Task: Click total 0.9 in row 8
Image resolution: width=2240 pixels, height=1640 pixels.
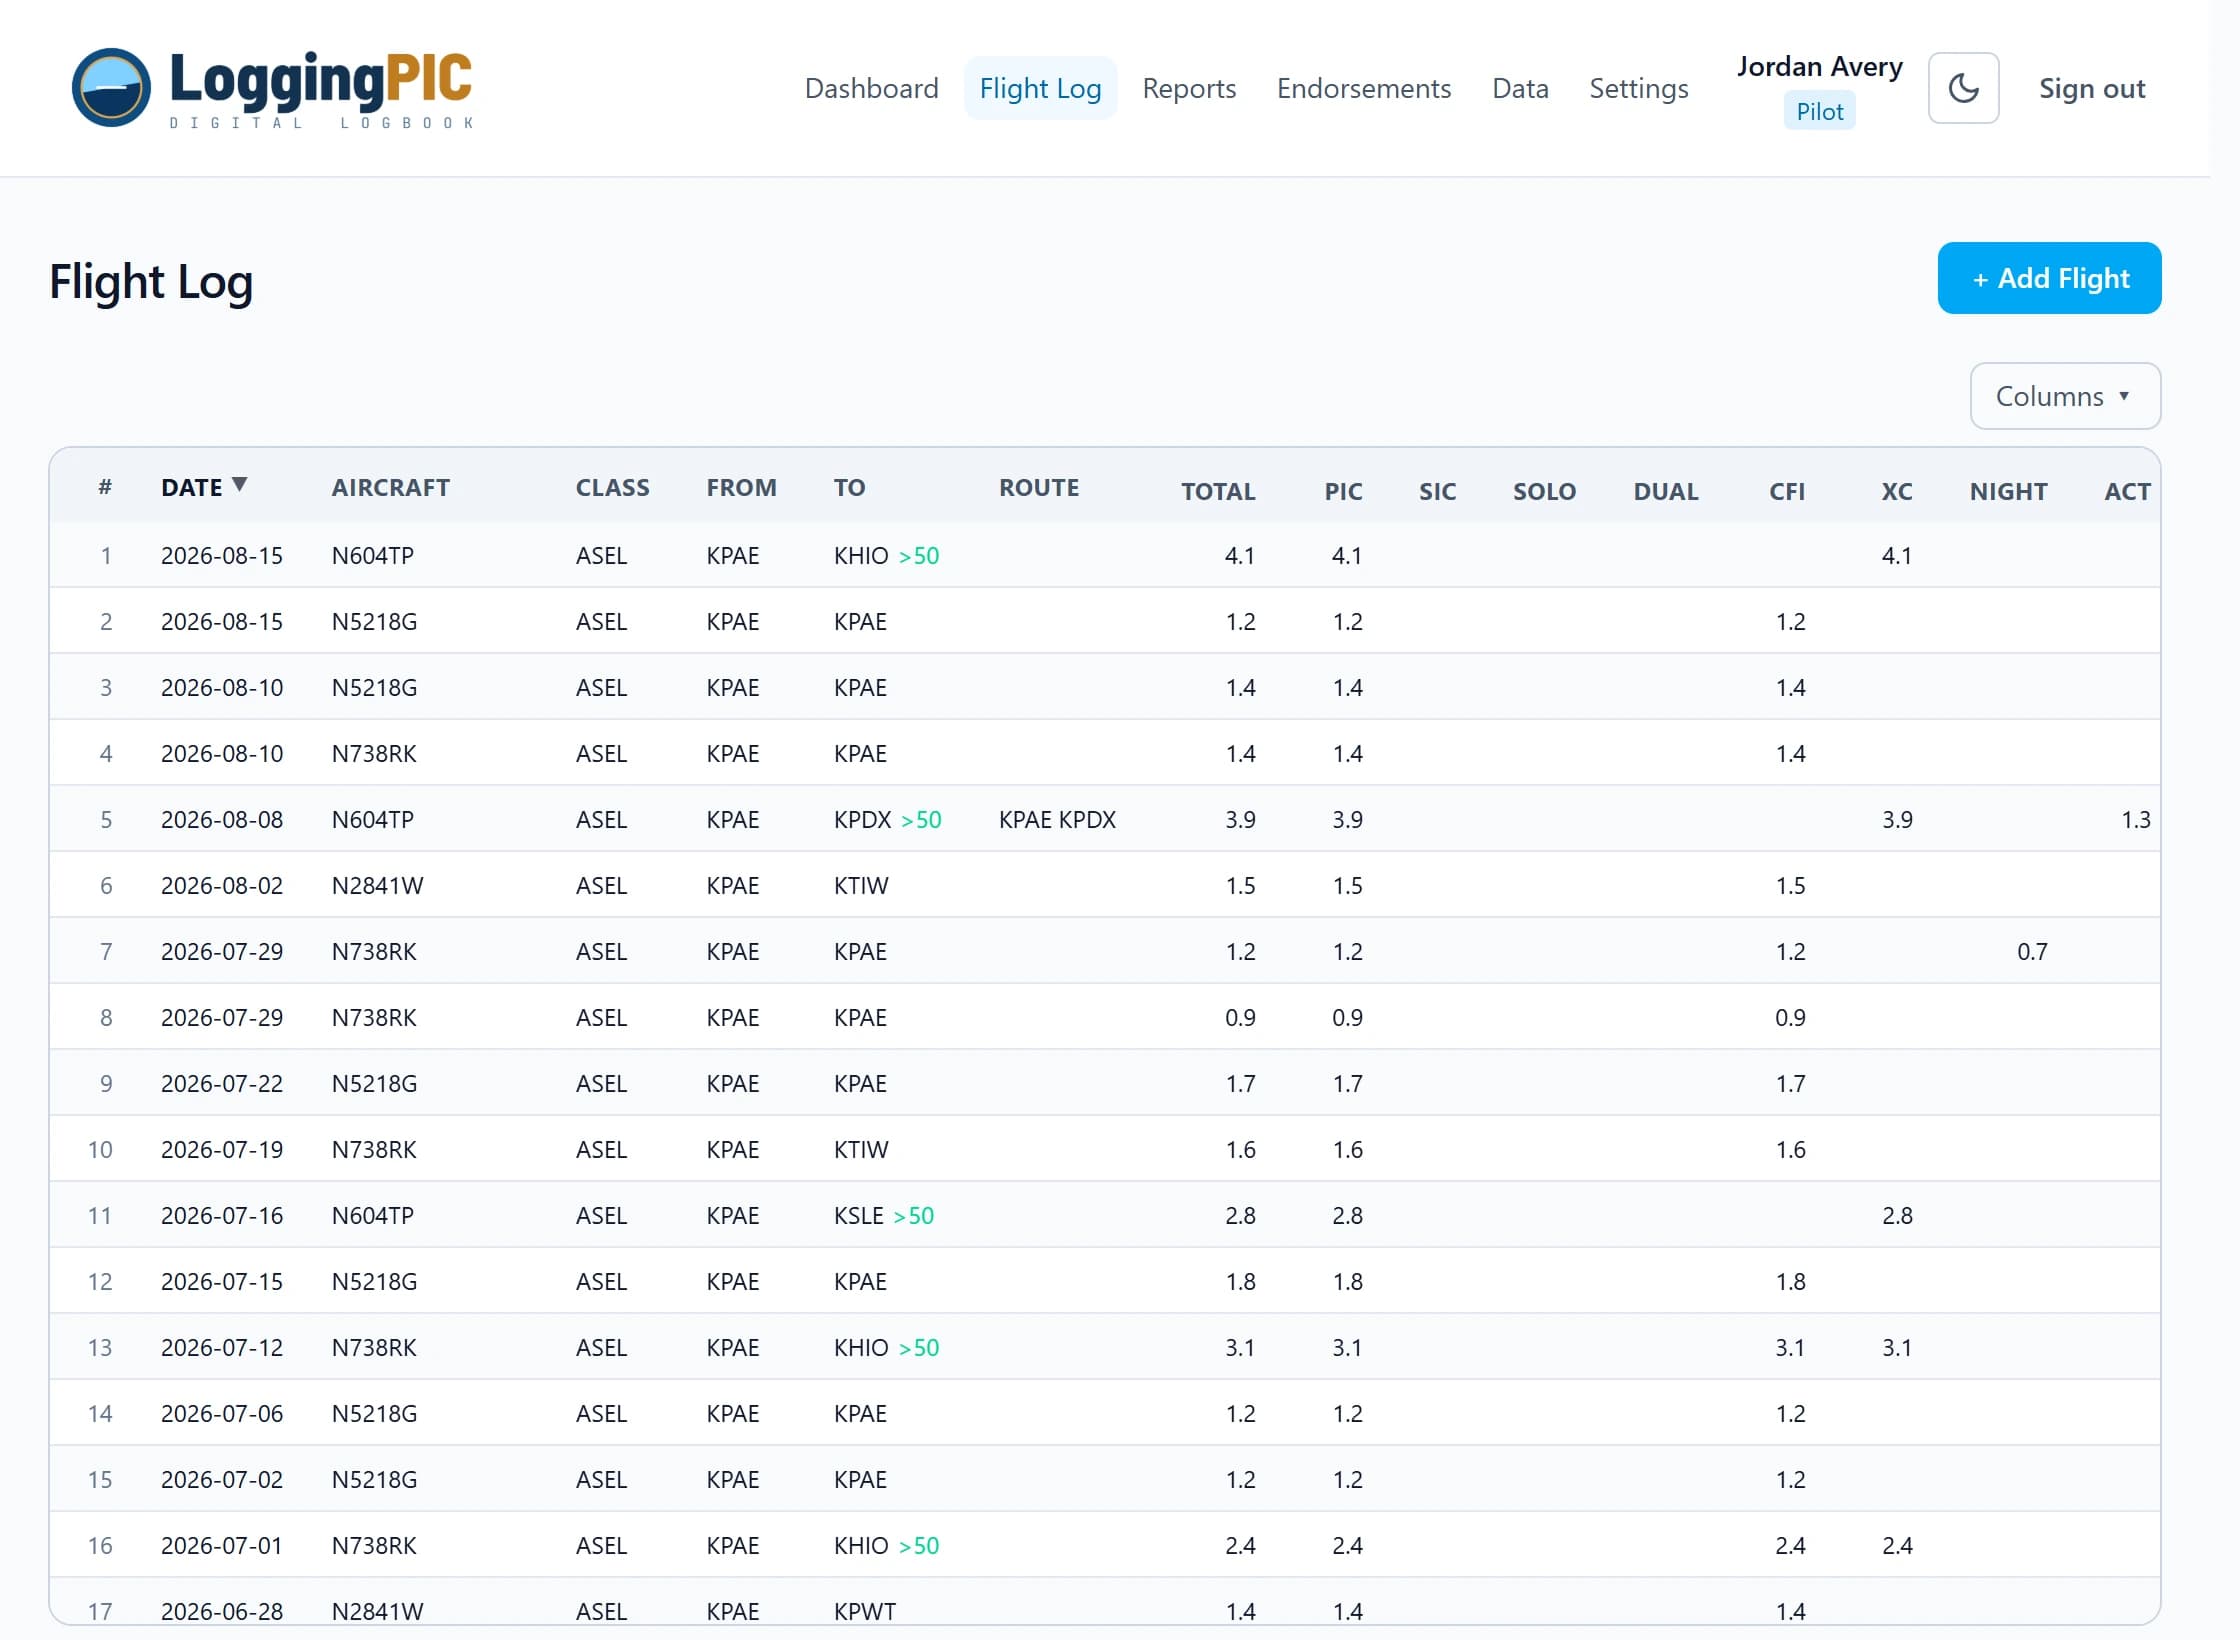Action: coord(1240,1017)
